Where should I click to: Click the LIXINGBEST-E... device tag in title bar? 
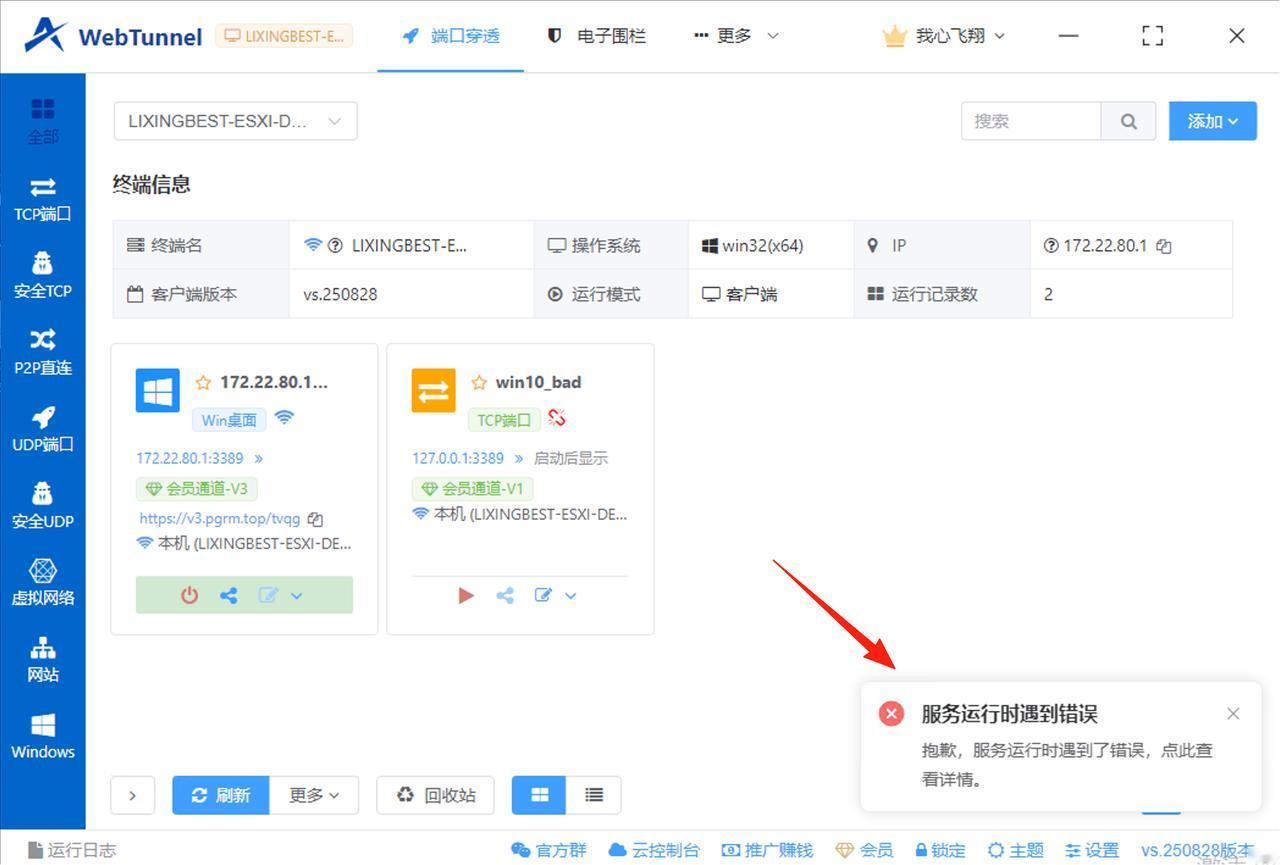pos(284,36)
